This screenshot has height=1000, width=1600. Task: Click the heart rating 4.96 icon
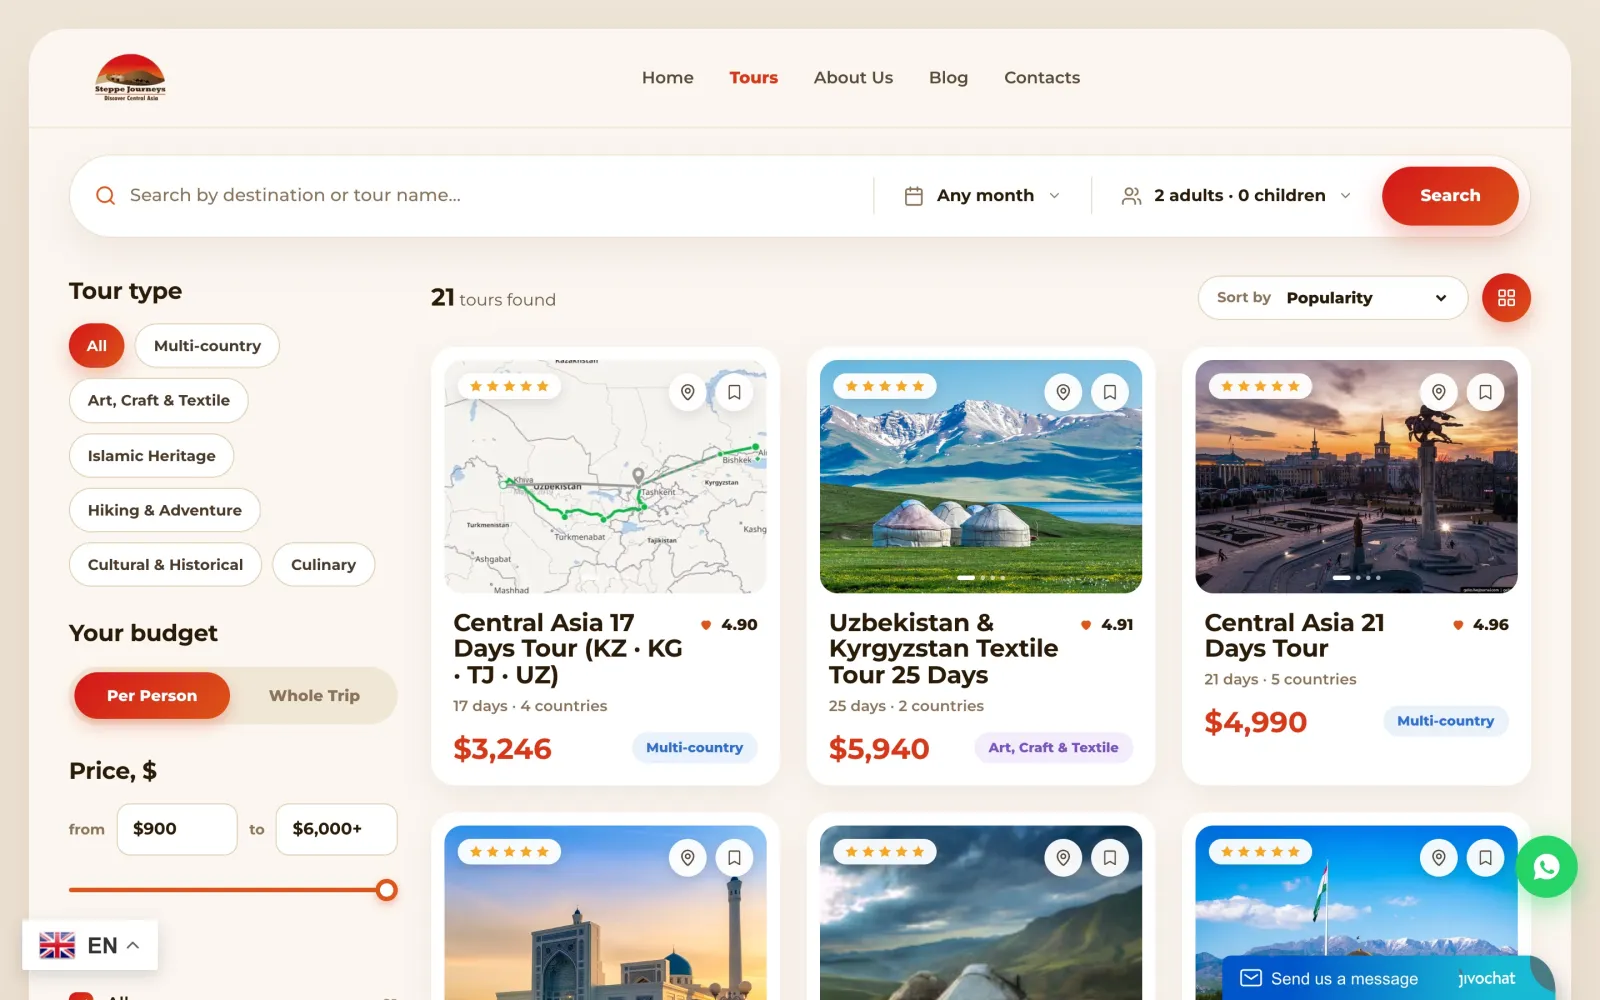(x=1458, y=625)
